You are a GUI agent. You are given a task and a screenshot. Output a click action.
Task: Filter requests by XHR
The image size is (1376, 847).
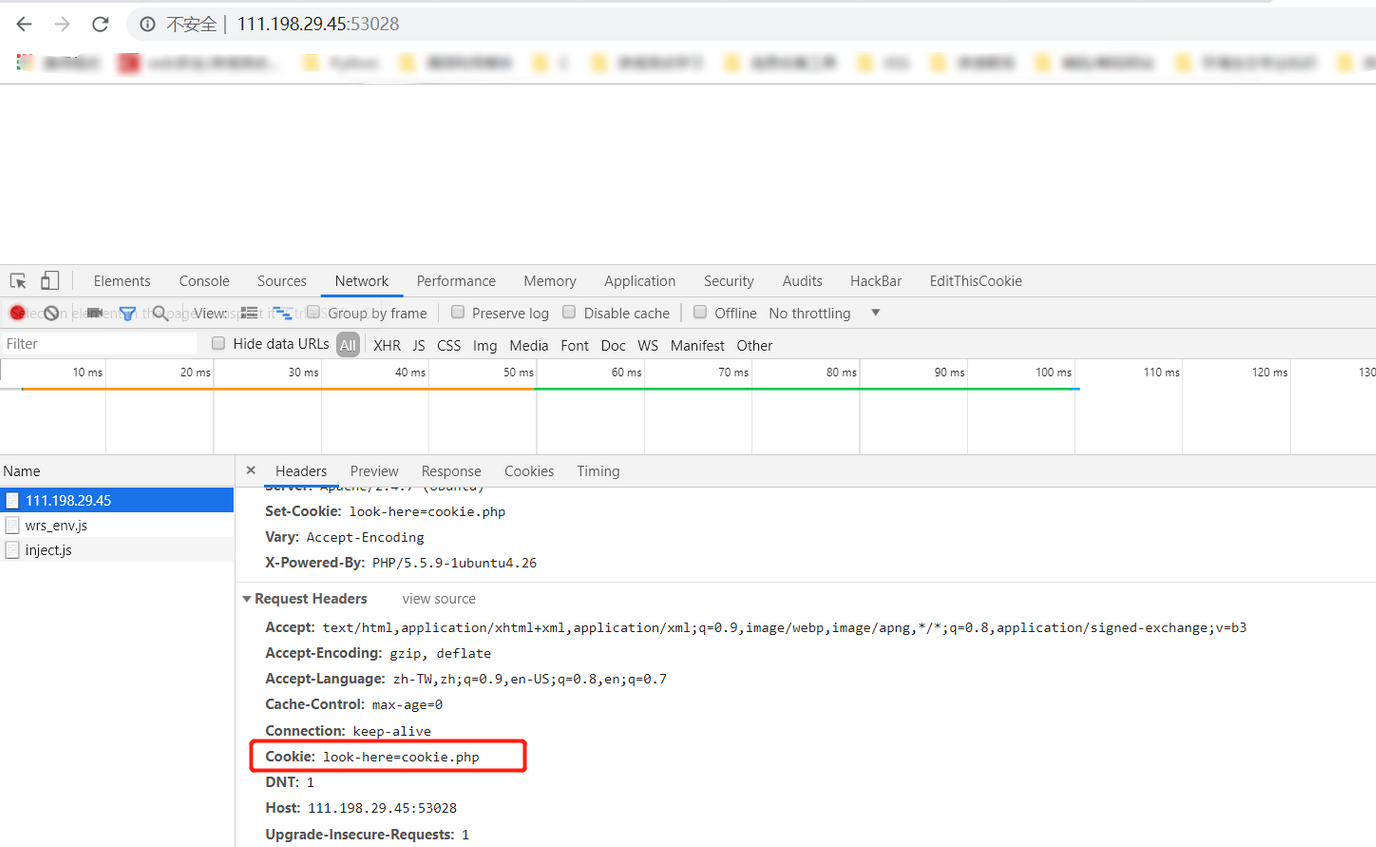pos(387,345)
